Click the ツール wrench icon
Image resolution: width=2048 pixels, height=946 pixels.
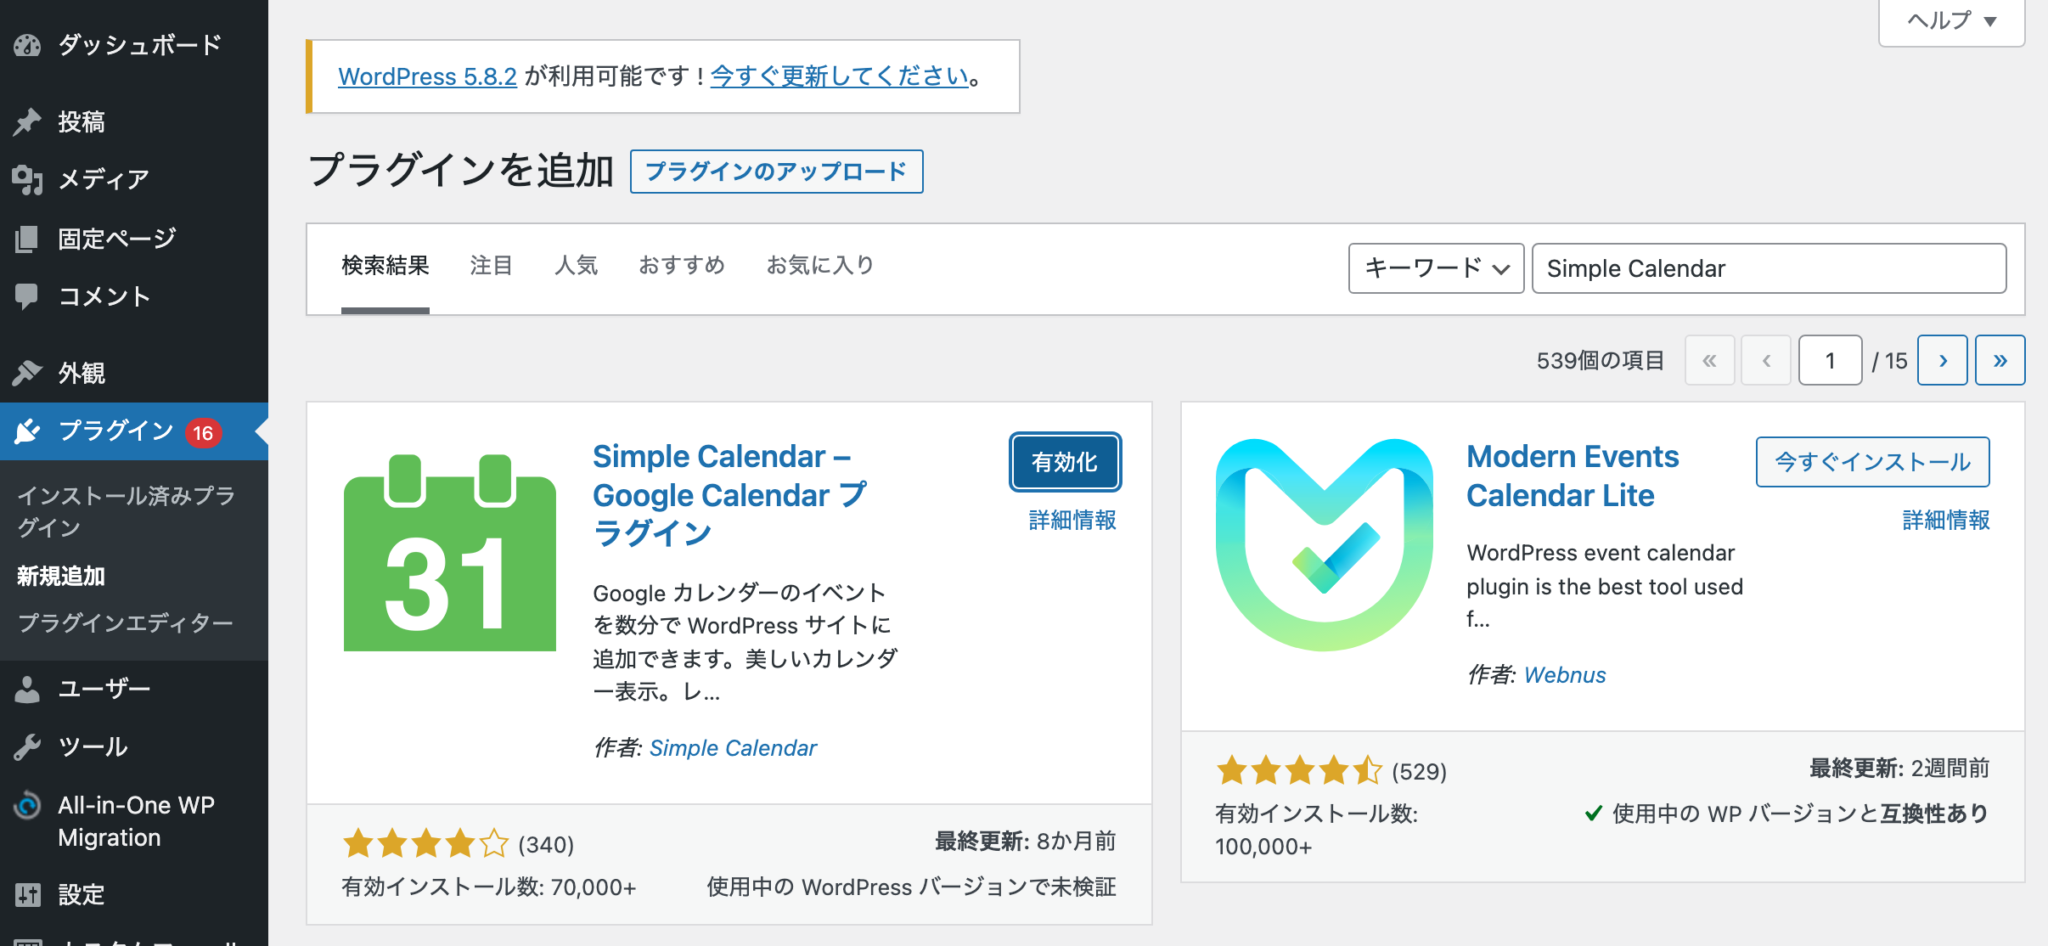pyautogui.click(x=27, y=746)
